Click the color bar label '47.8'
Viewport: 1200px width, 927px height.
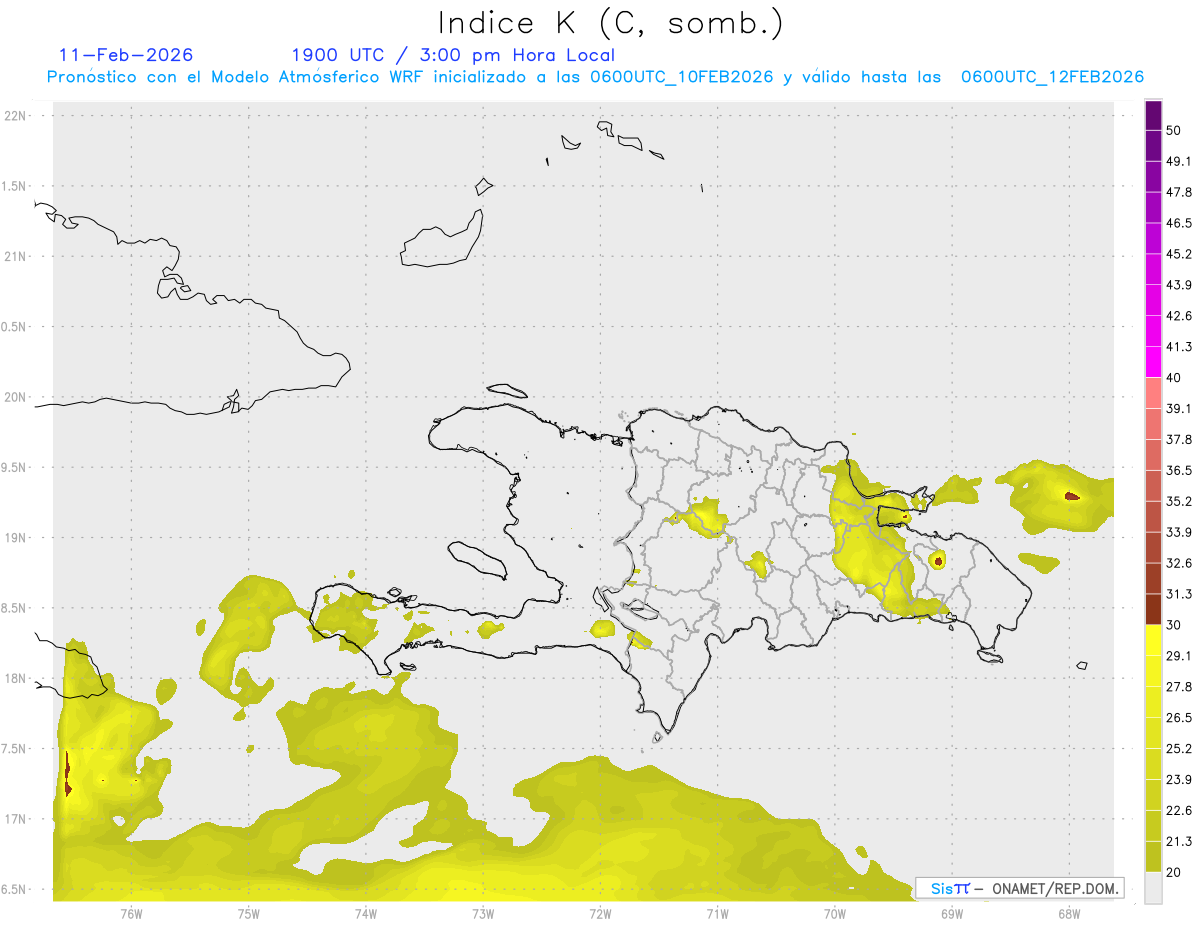1179,192
